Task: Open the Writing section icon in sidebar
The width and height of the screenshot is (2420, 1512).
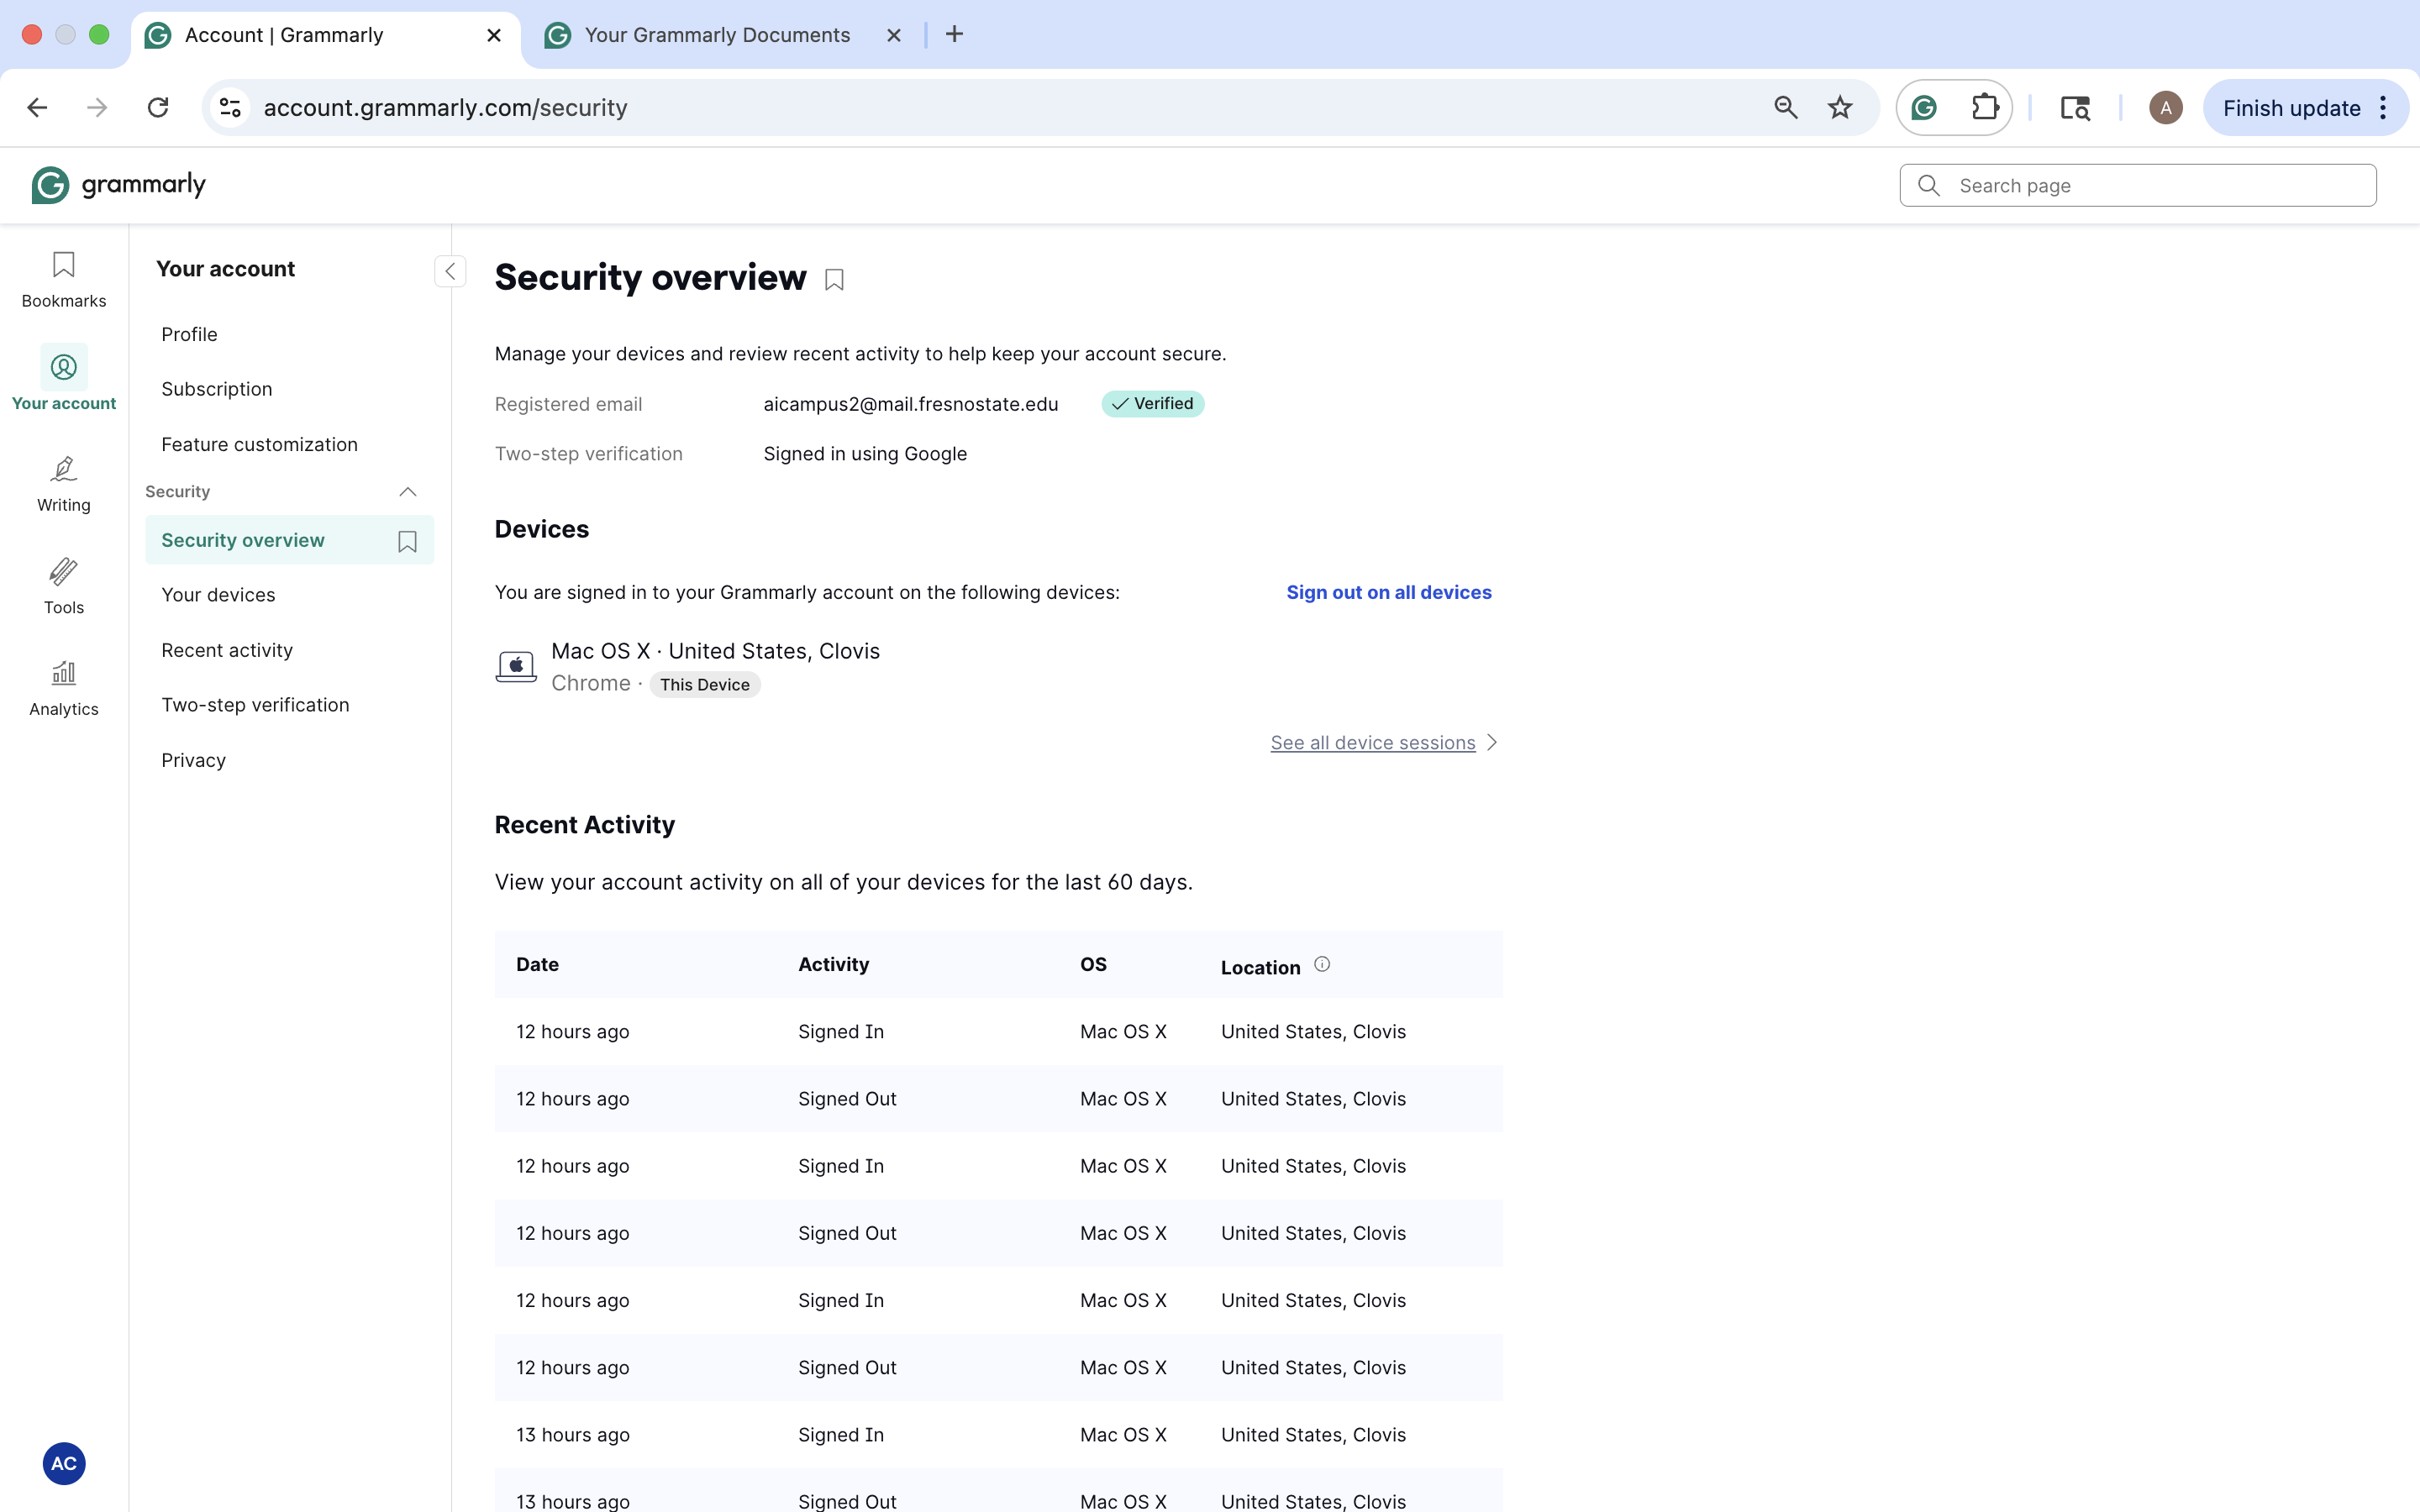Action: tap(63, 482)
